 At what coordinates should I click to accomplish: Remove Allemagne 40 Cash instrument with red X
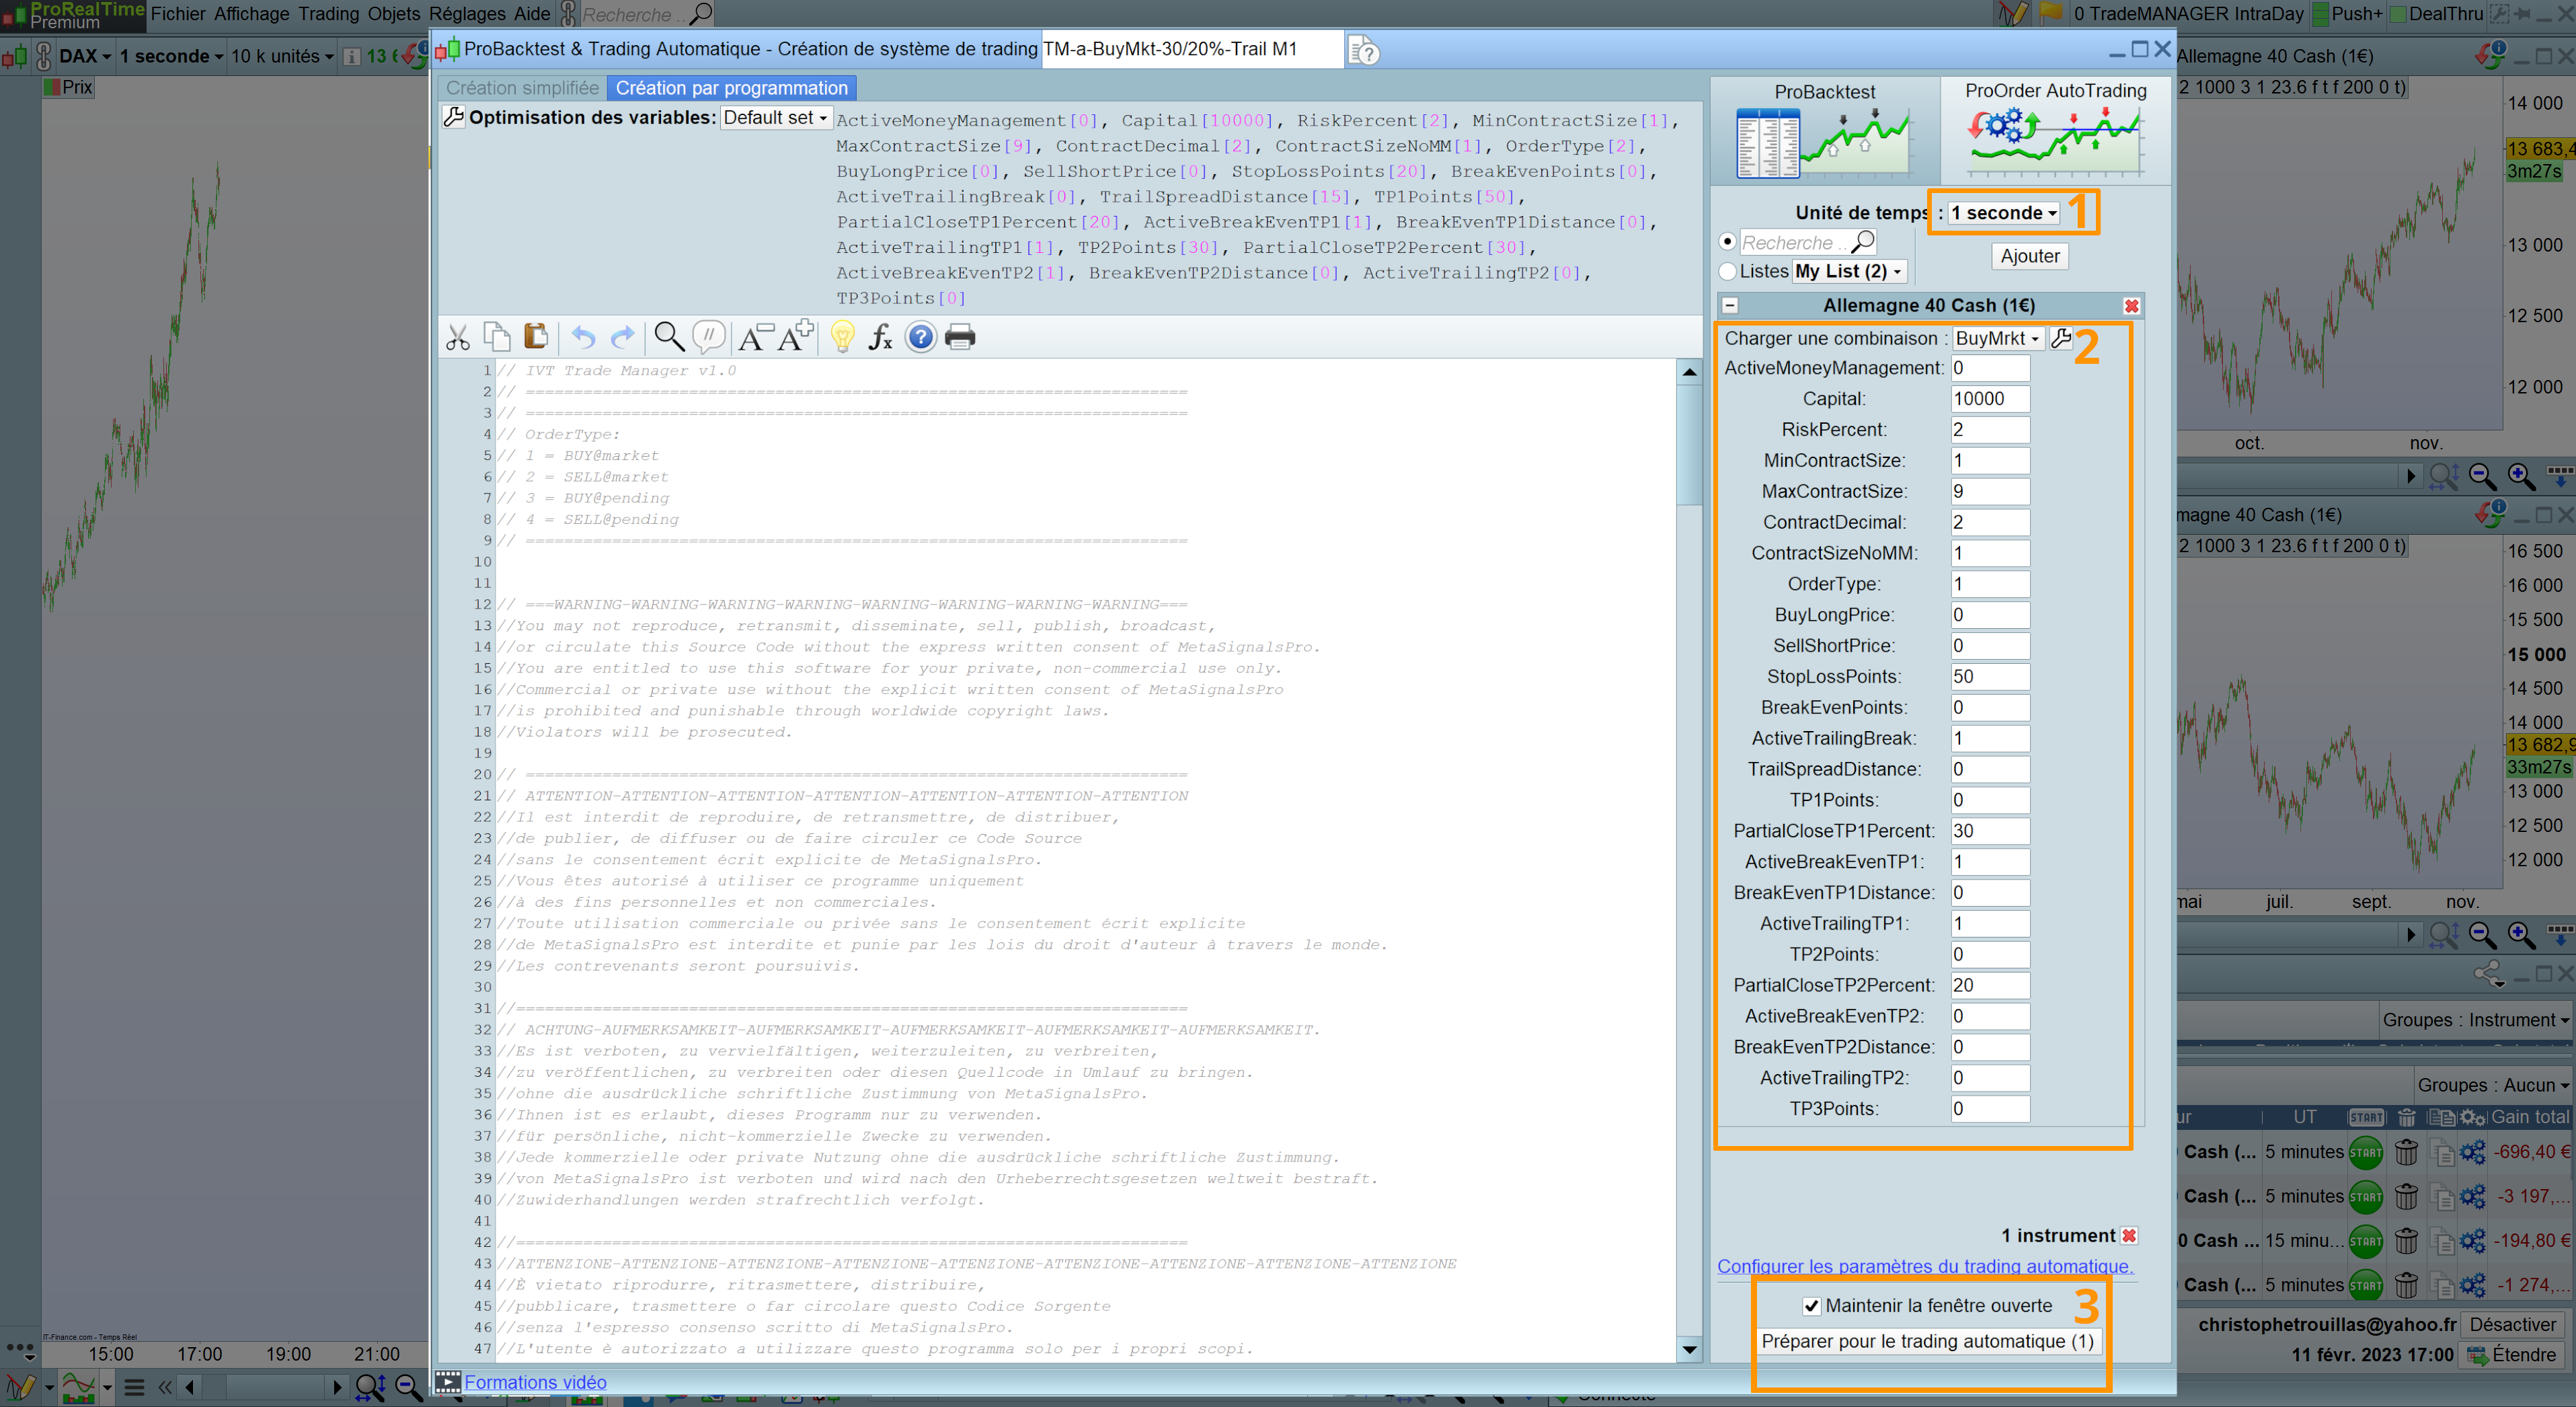coord(2131,306)
